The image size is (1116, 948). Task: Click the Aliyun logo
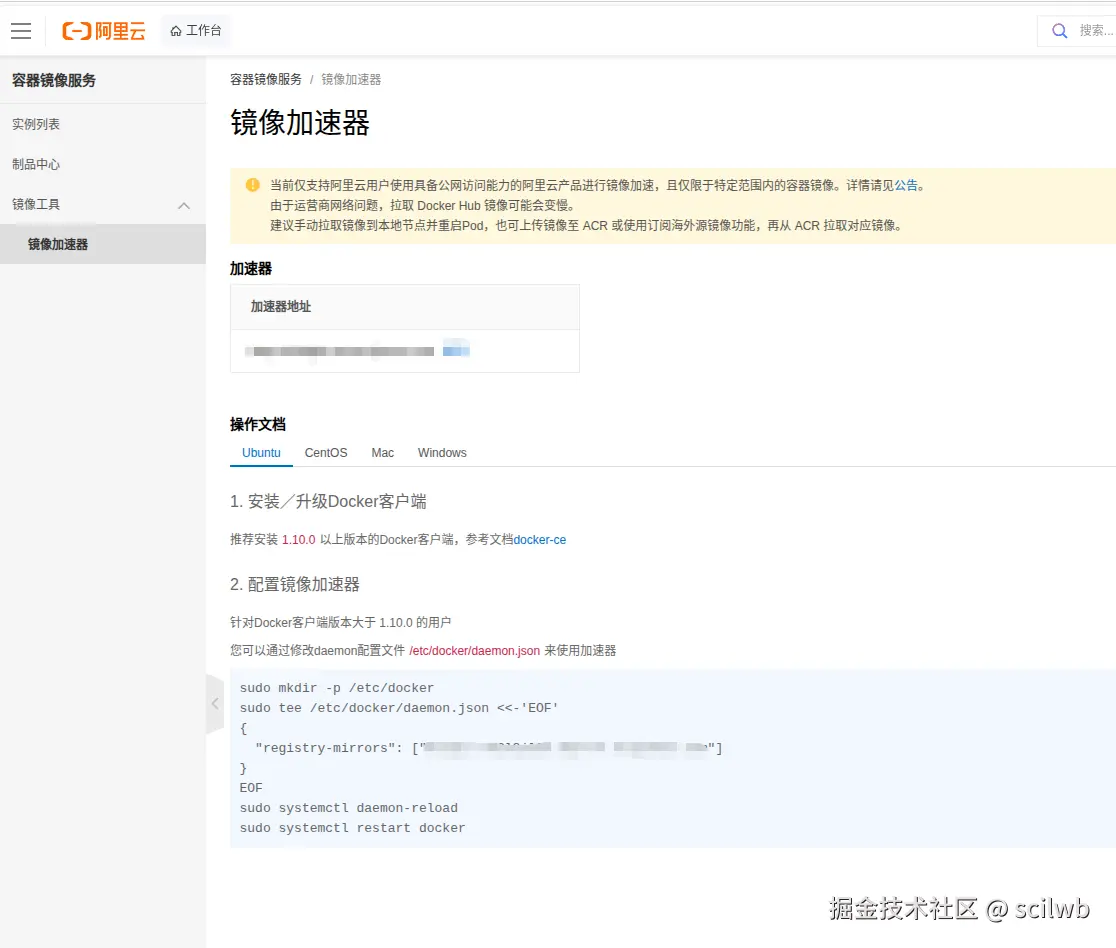pyautogui.click(x=104, y=31)
